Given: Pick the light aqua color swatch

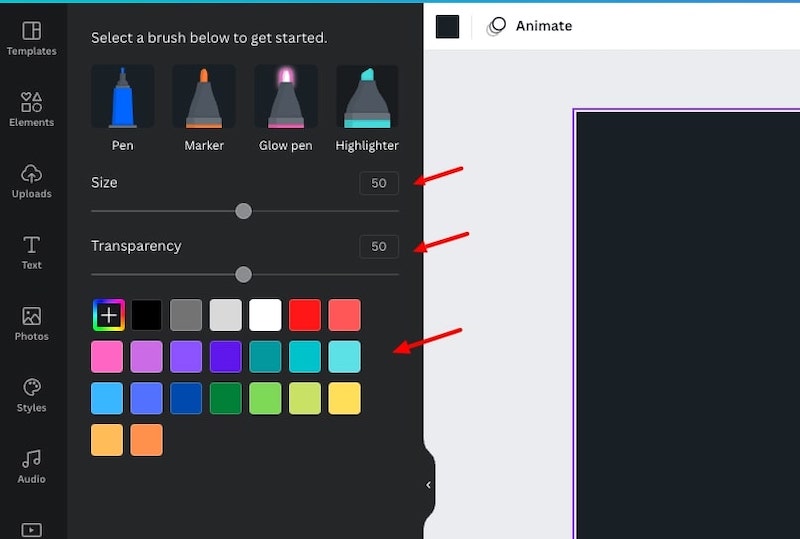Looking at the screenshot, I should [x=344, y=357].
